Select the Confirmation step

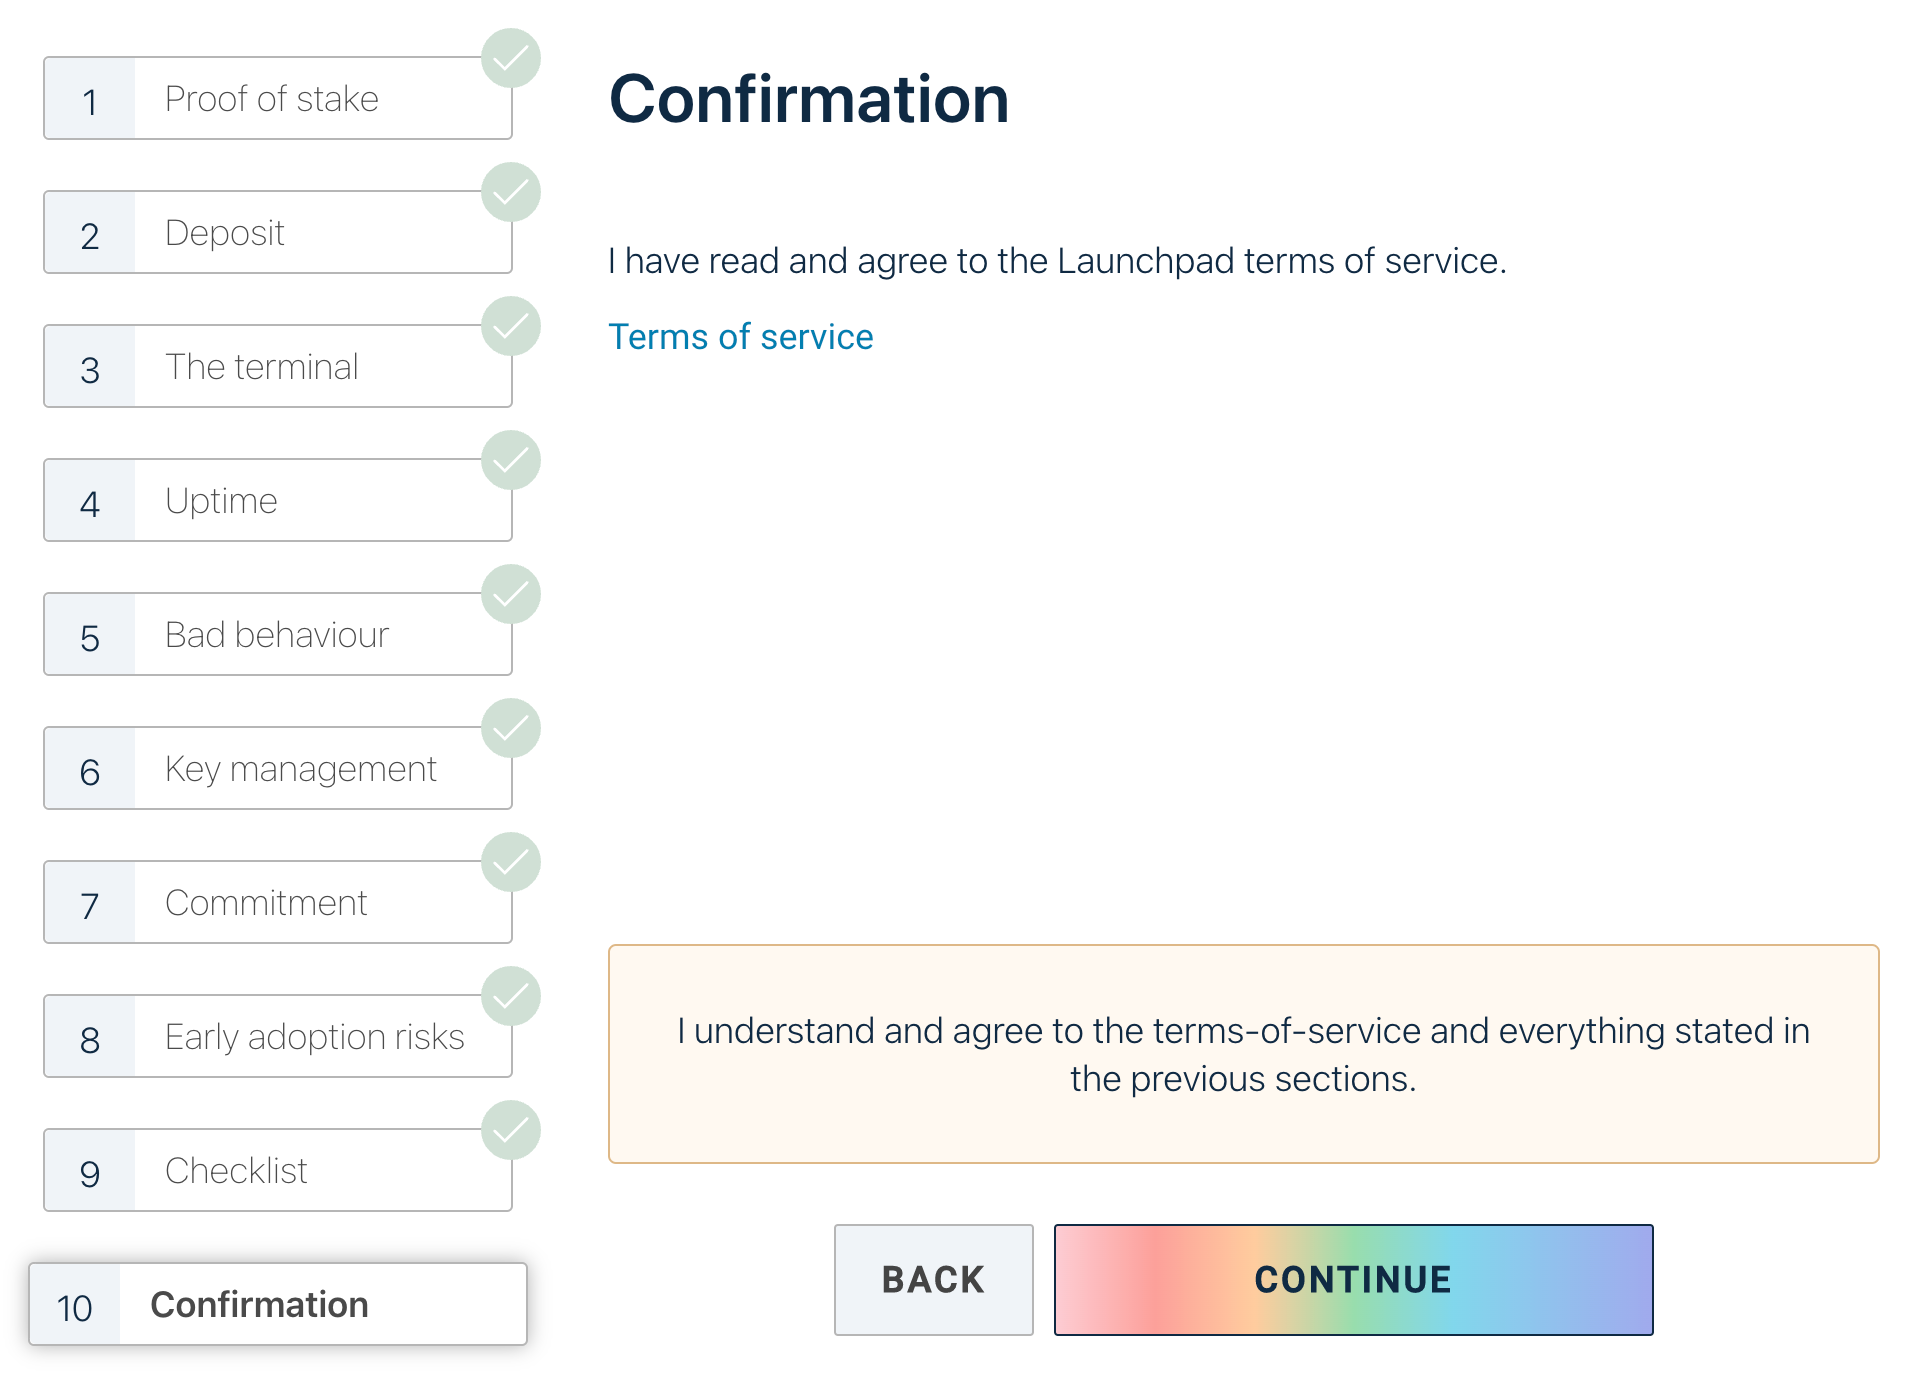point(278,1305)
